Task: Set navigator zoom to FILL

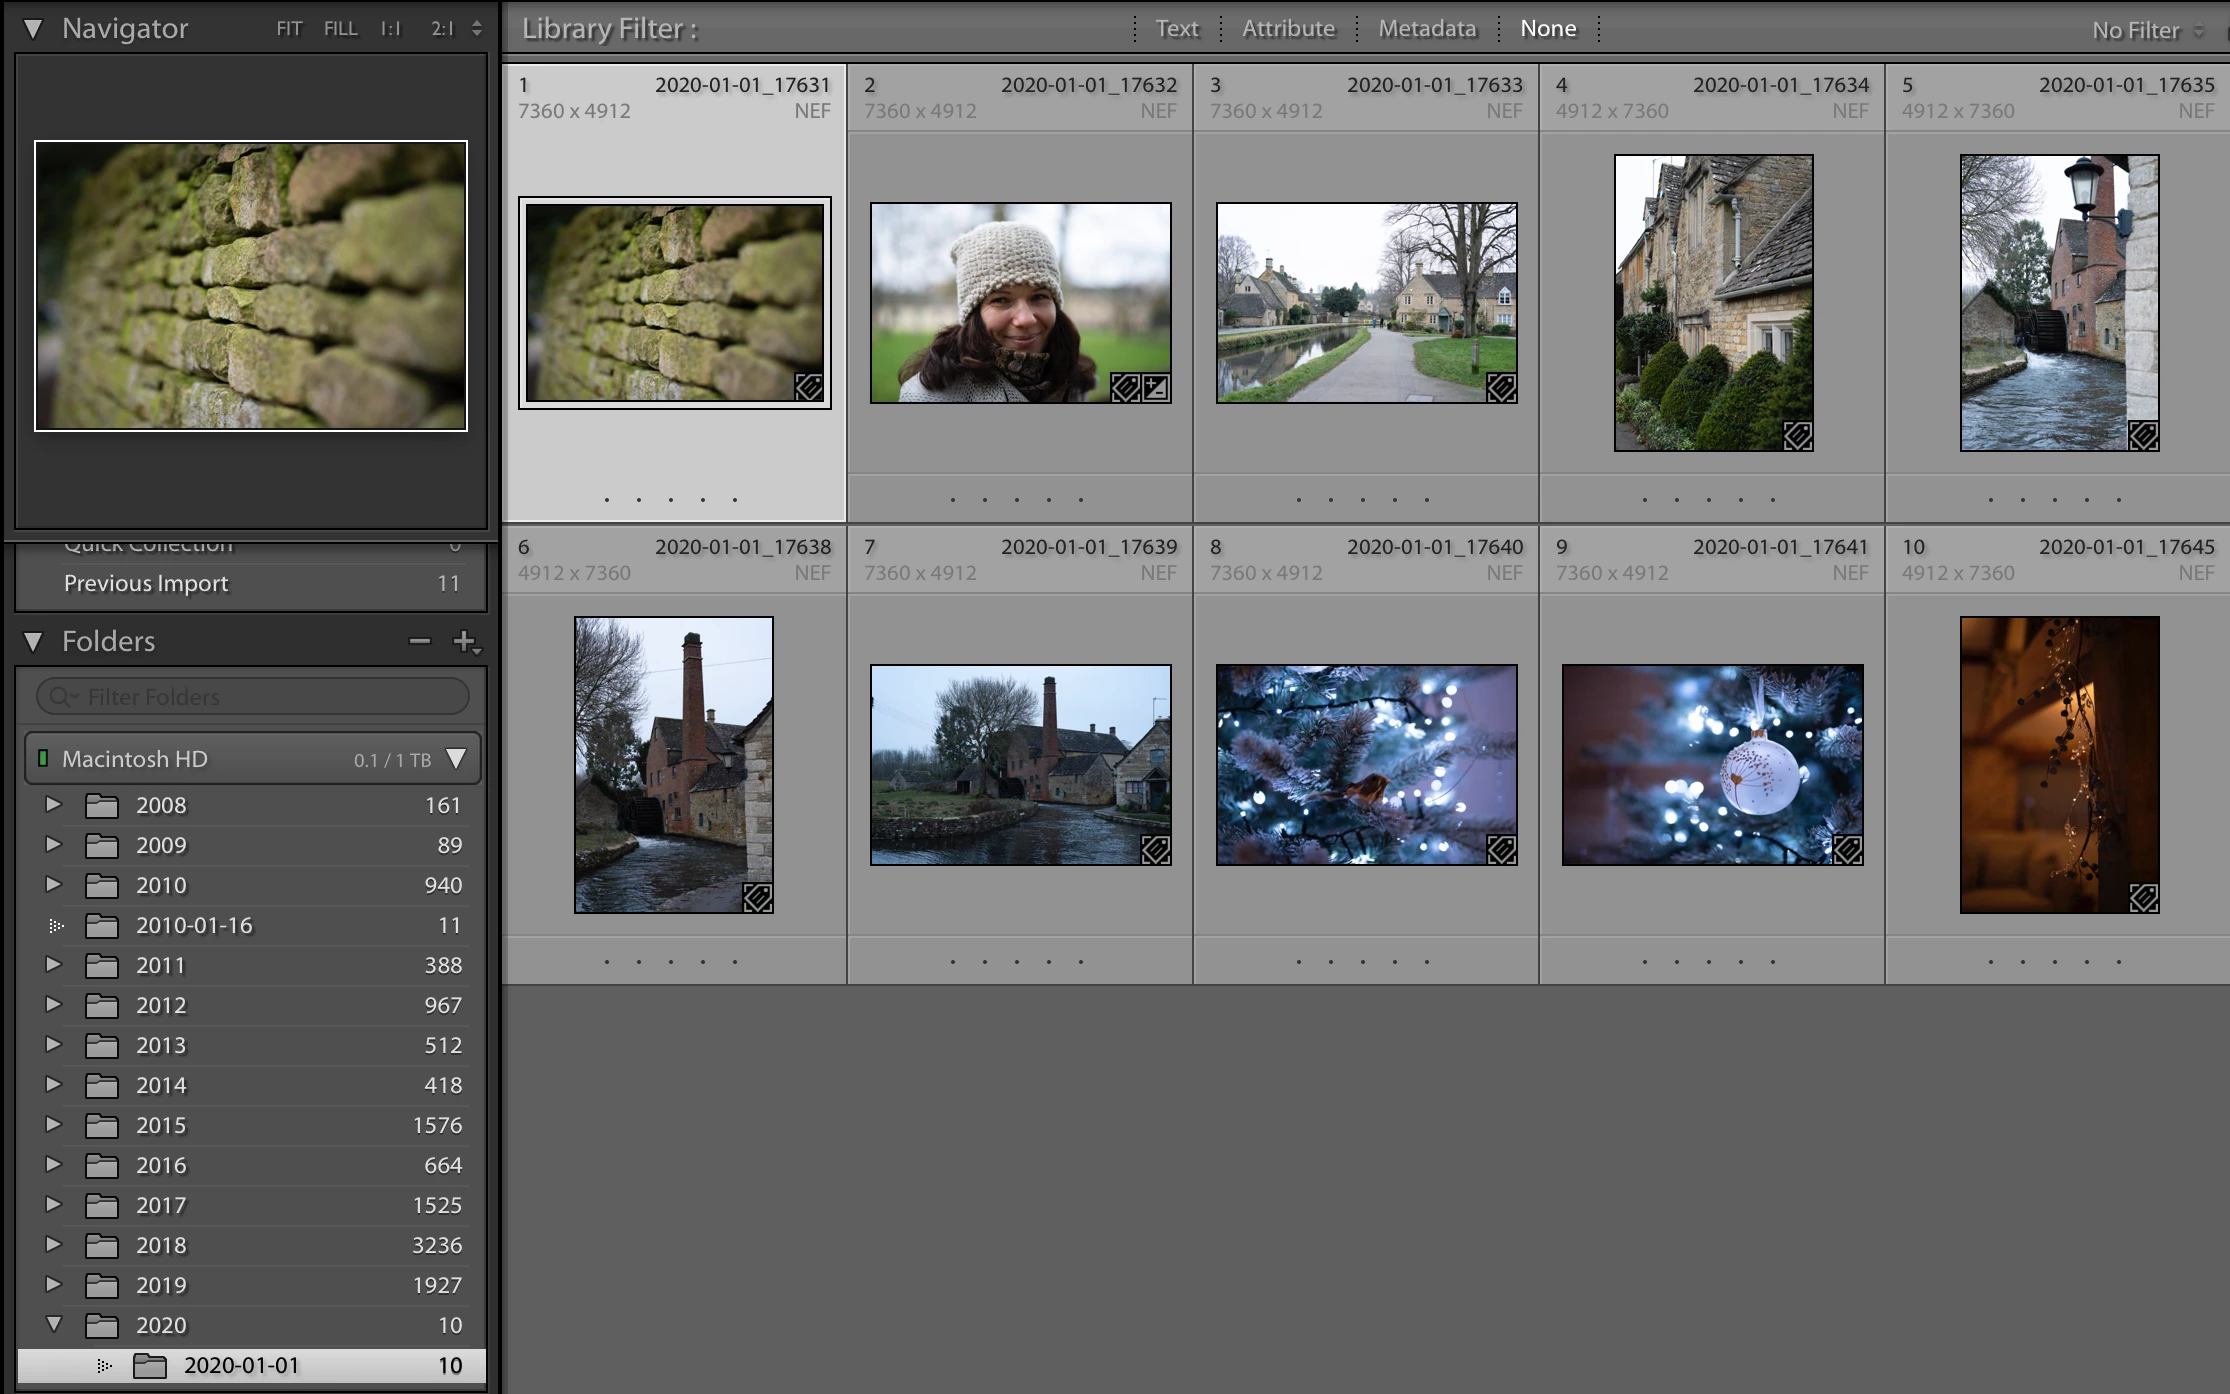Action: coord(340,29)
